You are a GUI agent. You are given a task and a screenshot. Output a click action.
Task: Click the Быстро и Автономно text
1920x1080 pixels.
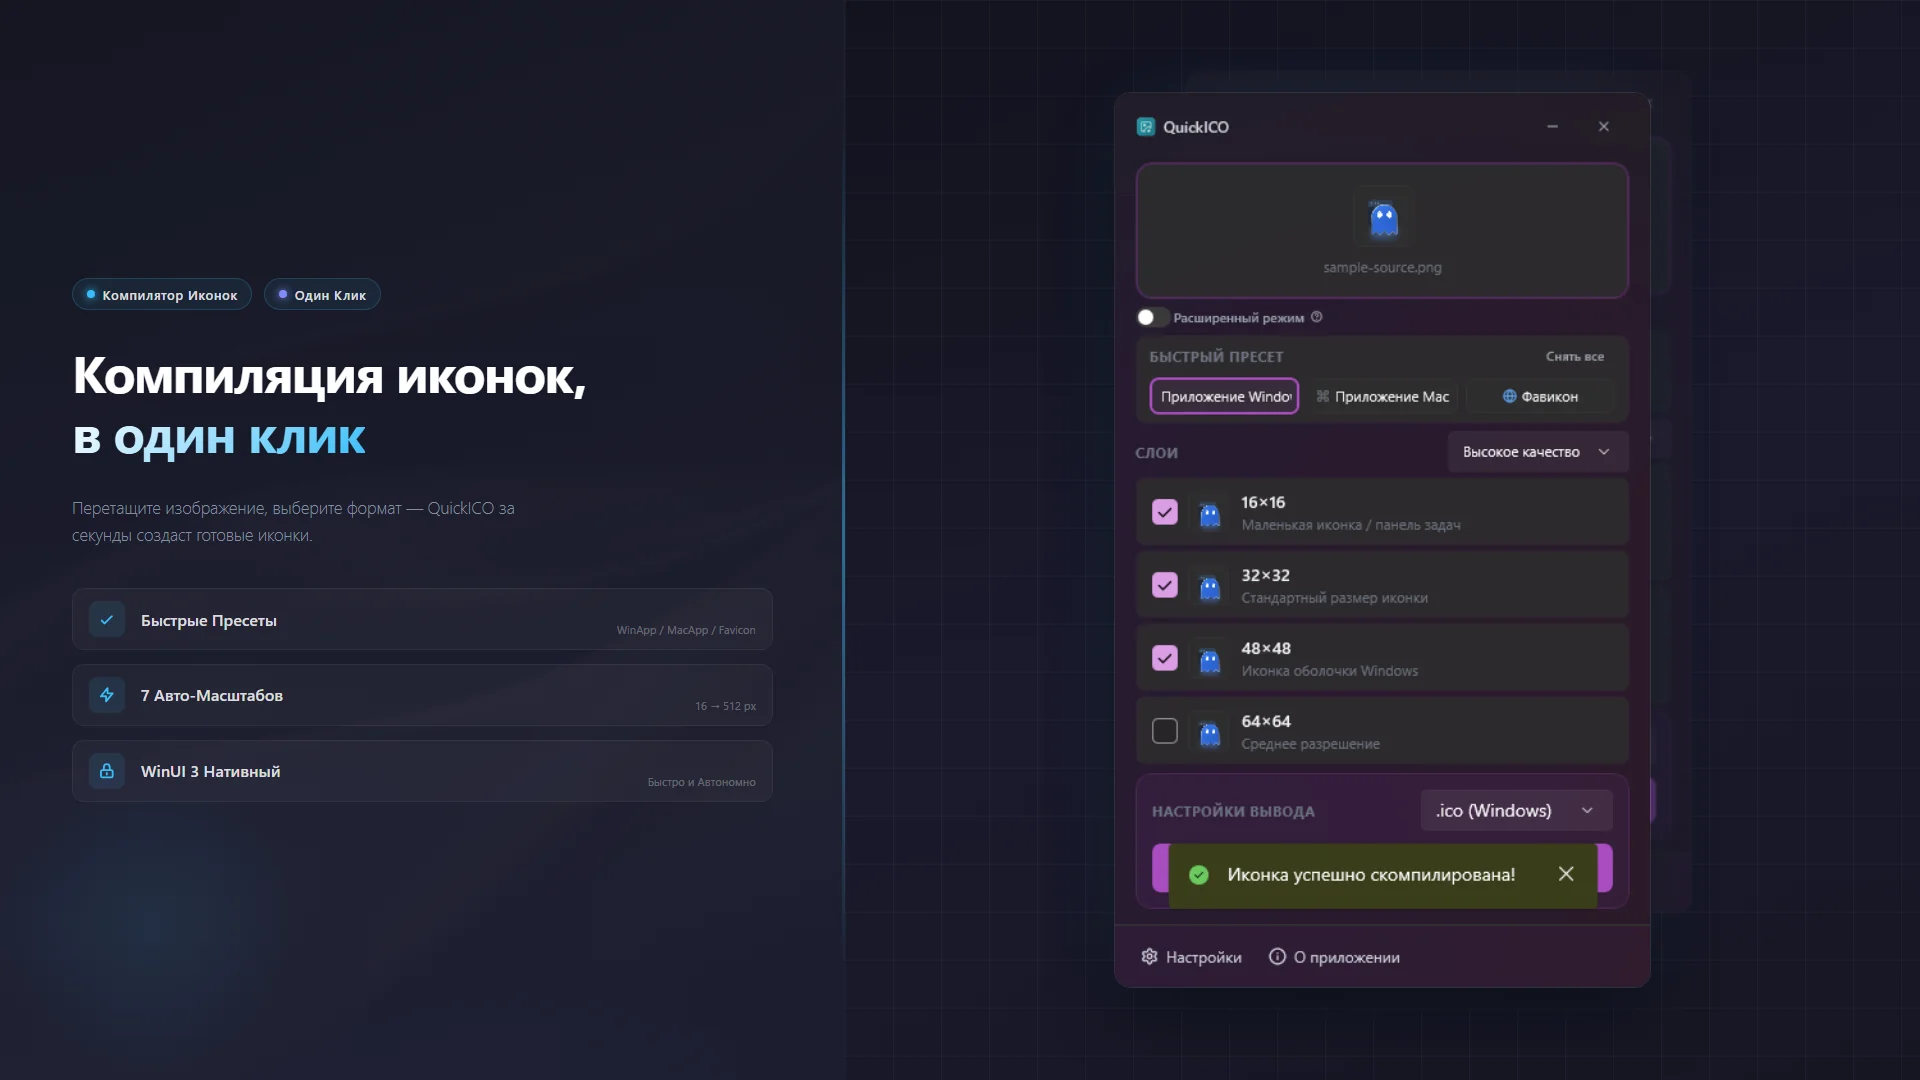click(x=701, y=782)
